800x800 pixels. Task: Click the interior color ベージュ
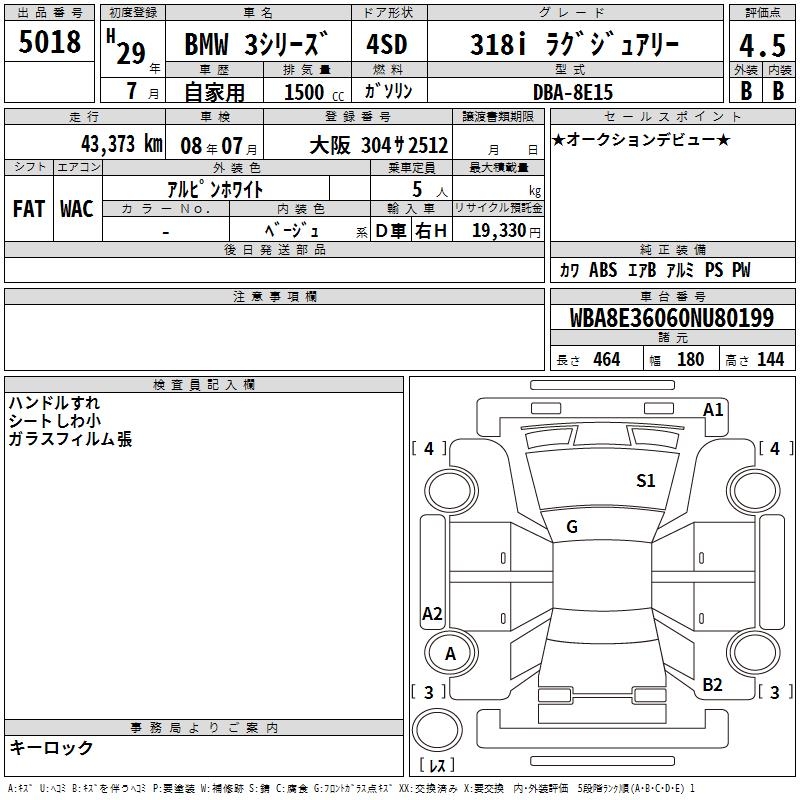coord(292,230)
